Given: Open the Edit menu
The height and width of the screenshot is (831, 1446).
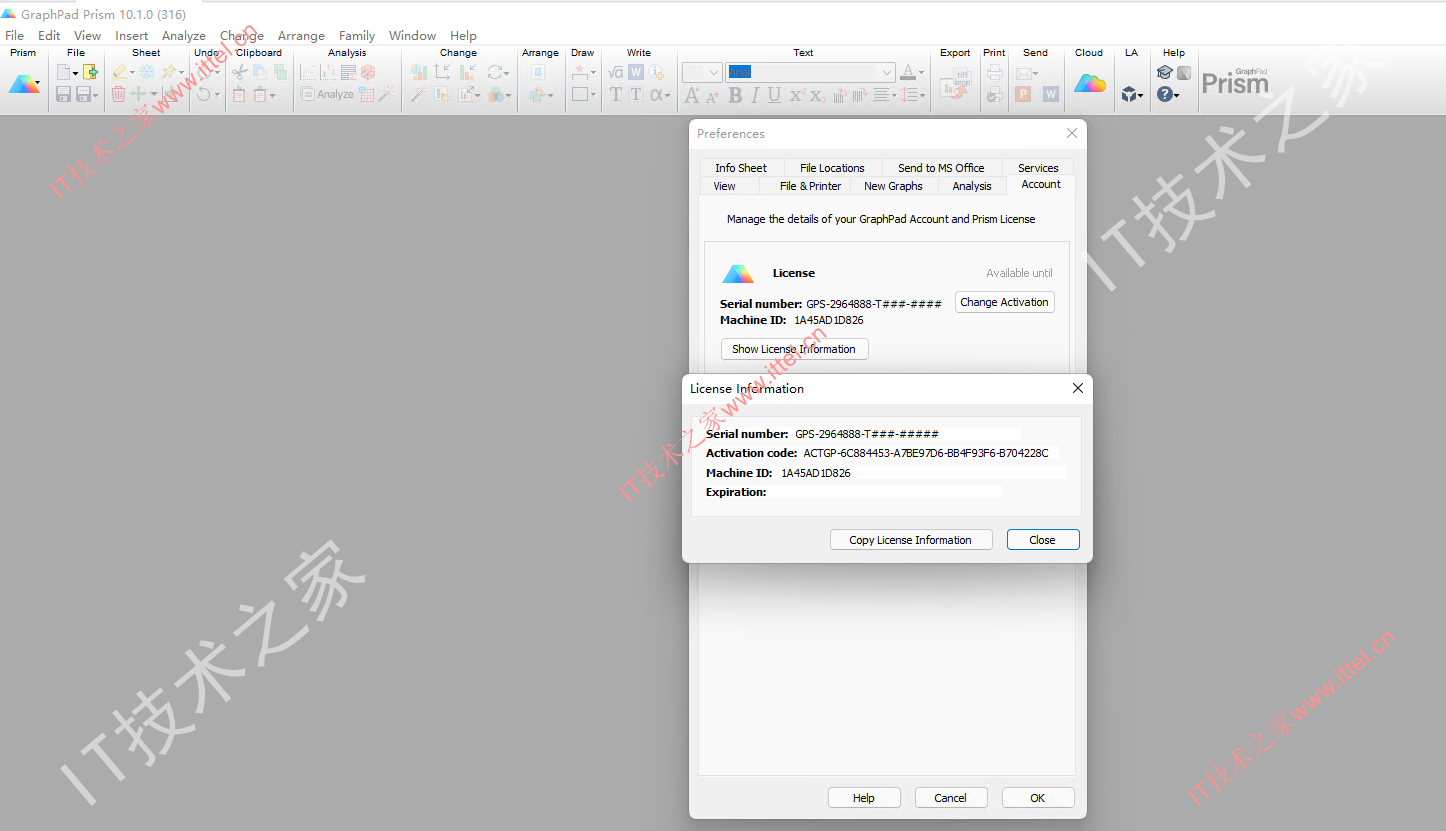Looking at the screenshot, I should [49, 35].
